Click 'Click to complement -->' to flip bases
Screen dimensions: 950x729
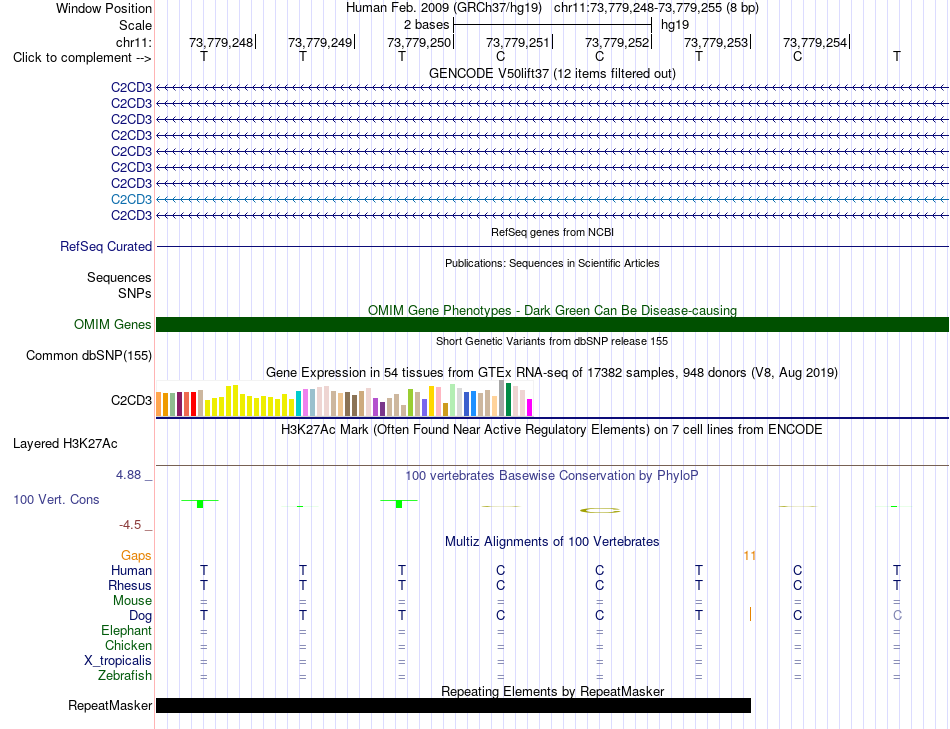coord(82,58)
